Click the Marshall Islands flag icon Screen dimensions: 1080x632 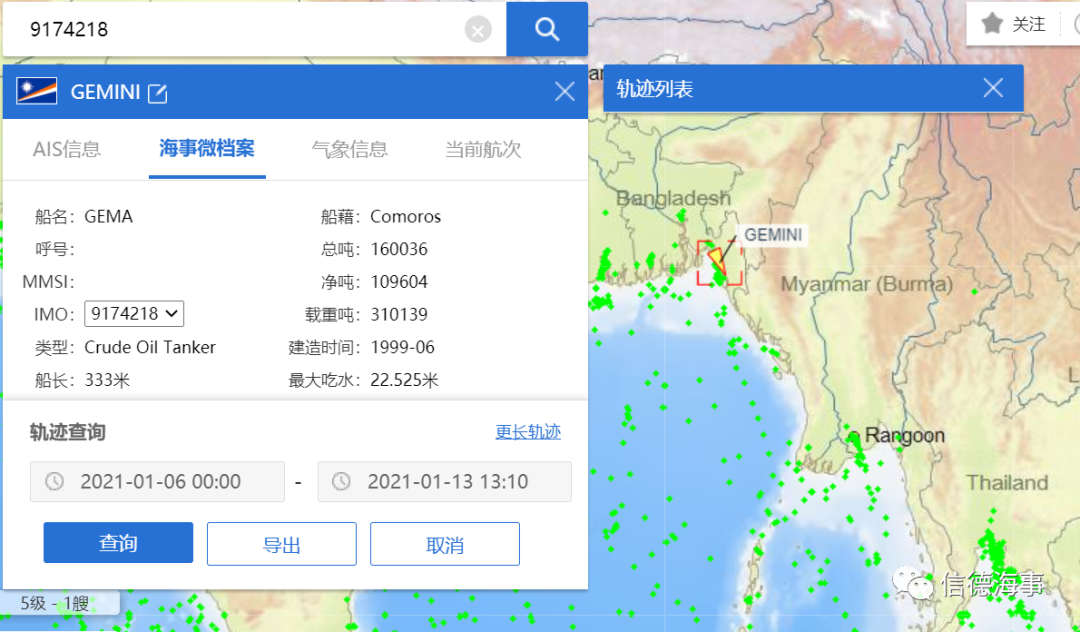[x=37, y=92]
